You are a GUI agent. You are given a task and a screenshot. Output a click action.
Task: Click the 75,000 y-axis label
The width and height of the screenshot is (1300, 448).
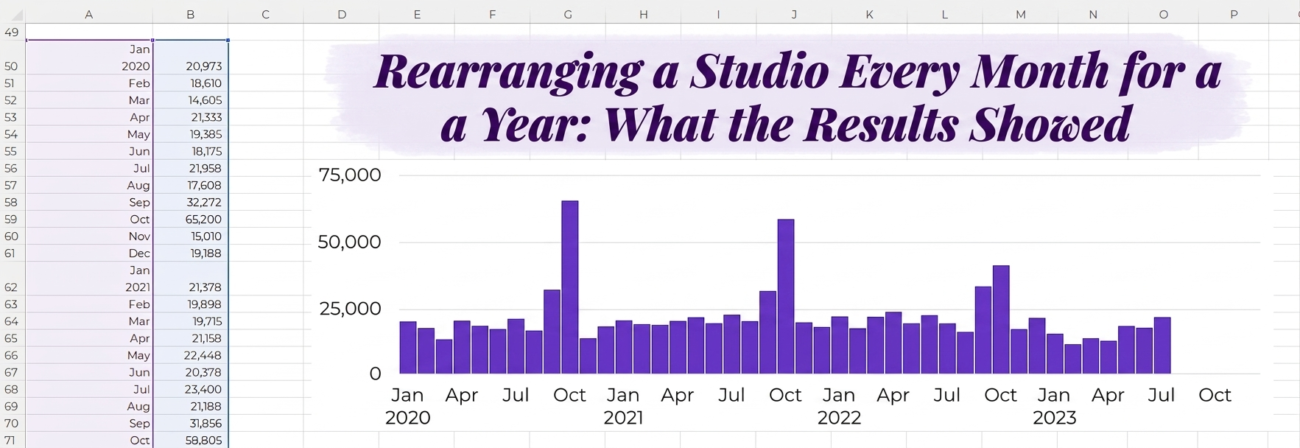[350, 176]
